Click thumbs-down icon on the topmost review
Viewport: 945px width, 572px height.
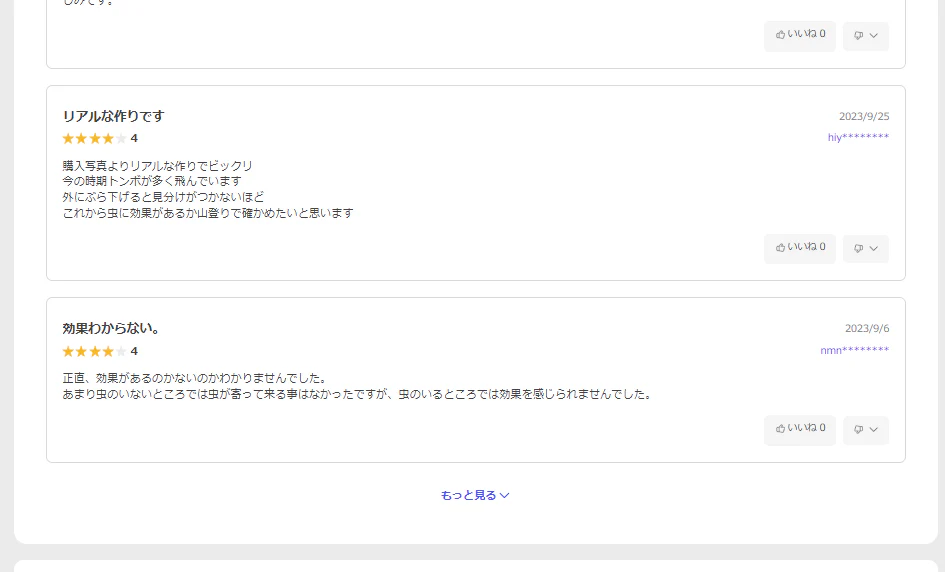point(858,36)
